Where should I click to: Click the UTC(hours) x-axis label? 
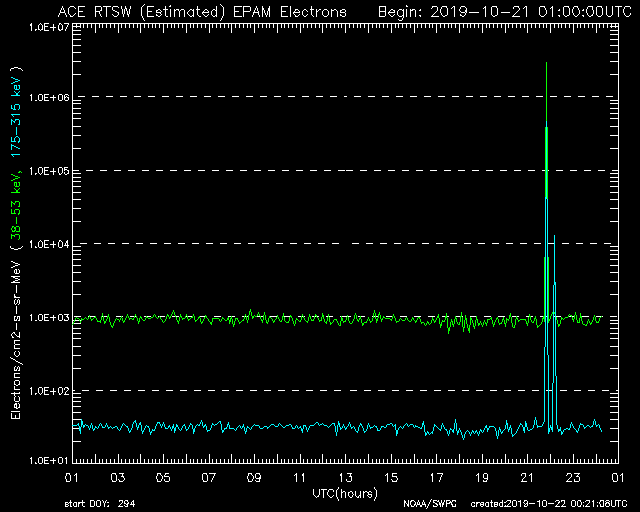tap(345, 494)
